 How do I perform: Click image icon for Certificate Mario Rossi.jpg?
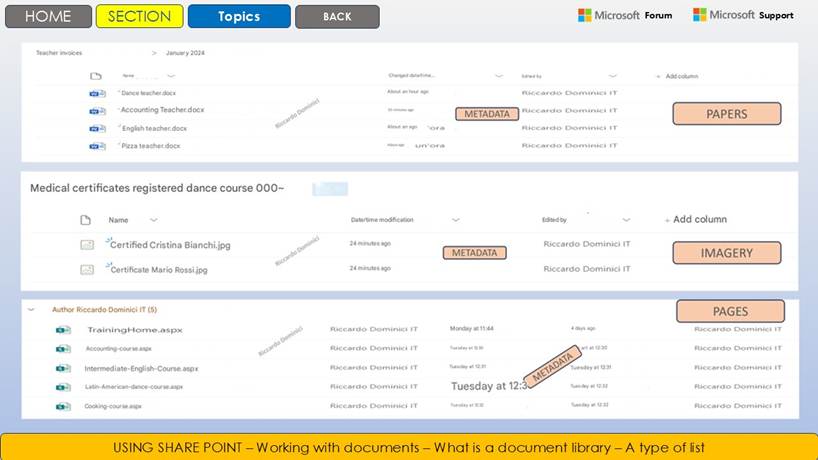[x=87, y=269]
